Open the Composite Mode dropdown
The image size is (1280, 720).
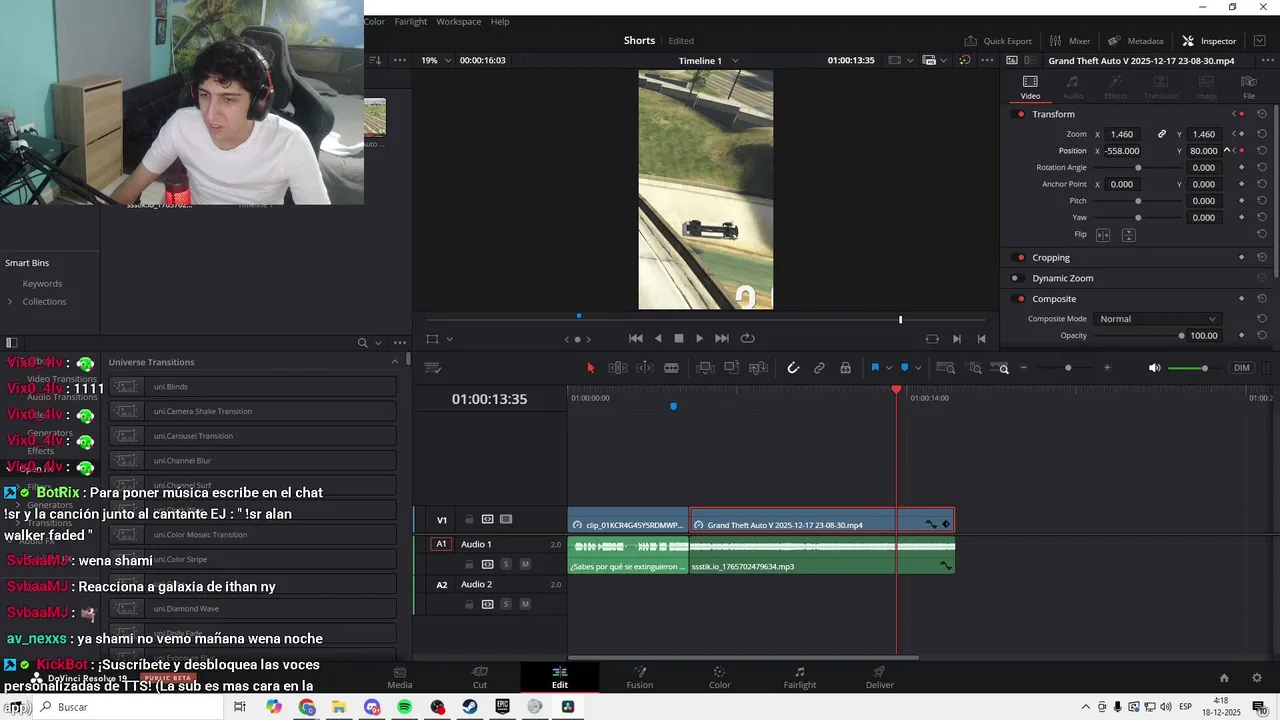click(x=1158, y=319)
